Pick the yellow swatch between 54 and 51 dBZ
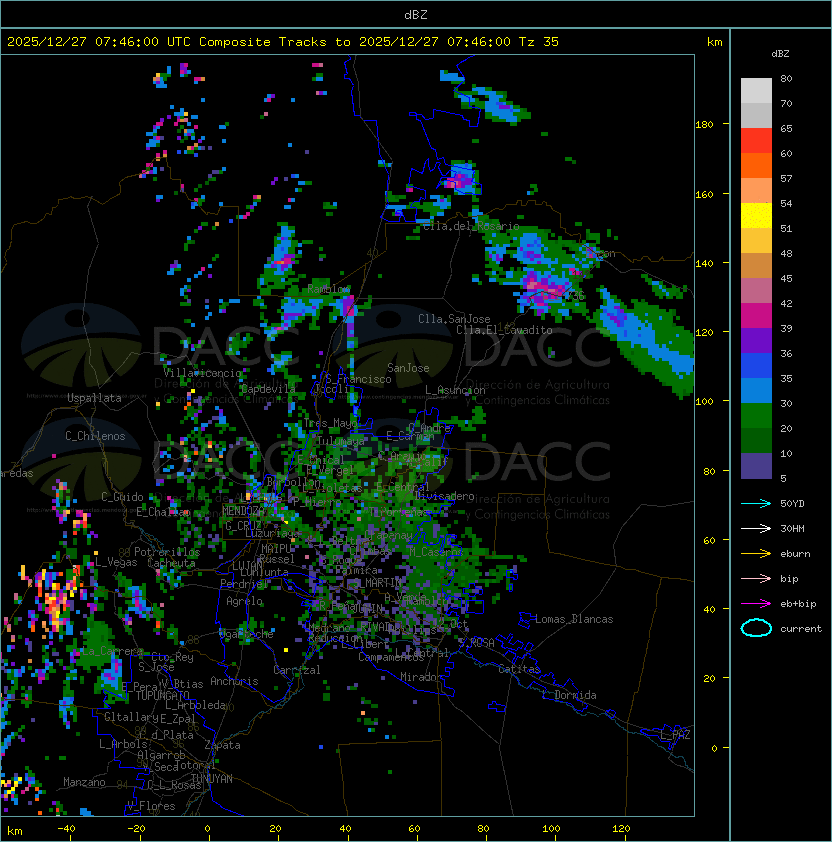 click(756, 216)
